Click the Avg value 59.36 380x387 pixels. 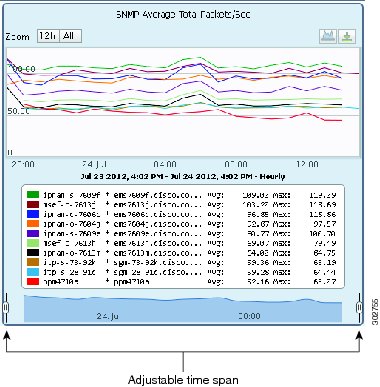[x=258, y=262]
